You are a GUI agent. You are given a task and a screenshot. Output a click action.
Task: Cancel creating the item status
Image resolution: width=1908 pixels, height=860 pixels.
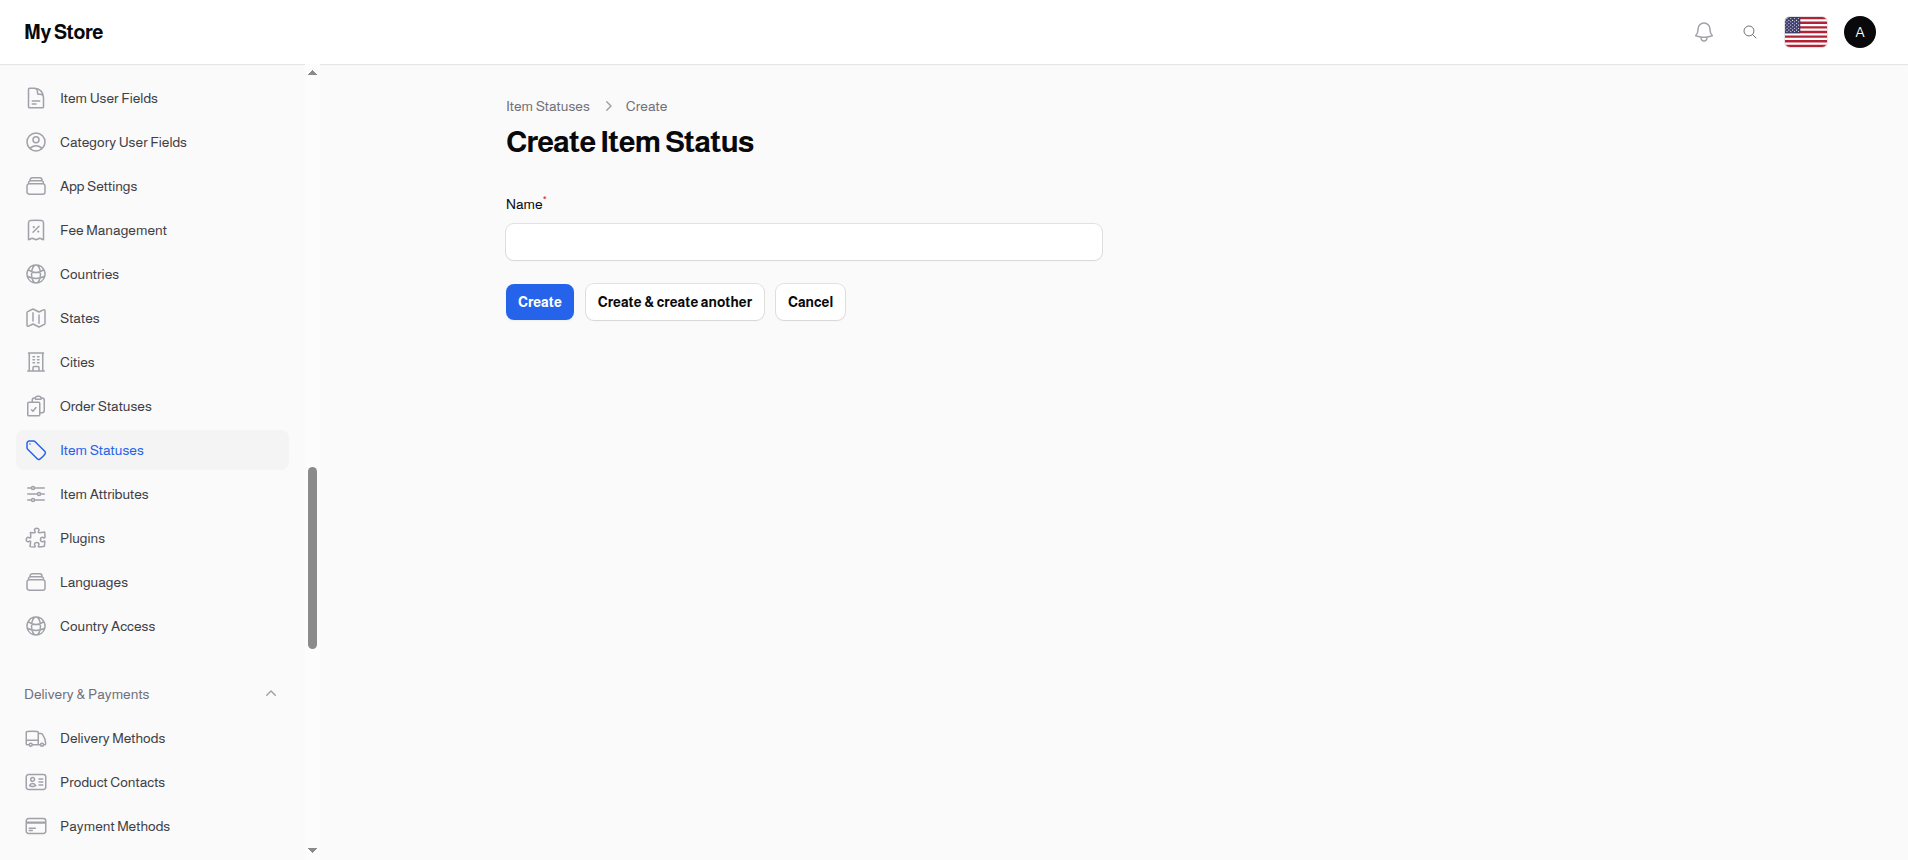810,302
